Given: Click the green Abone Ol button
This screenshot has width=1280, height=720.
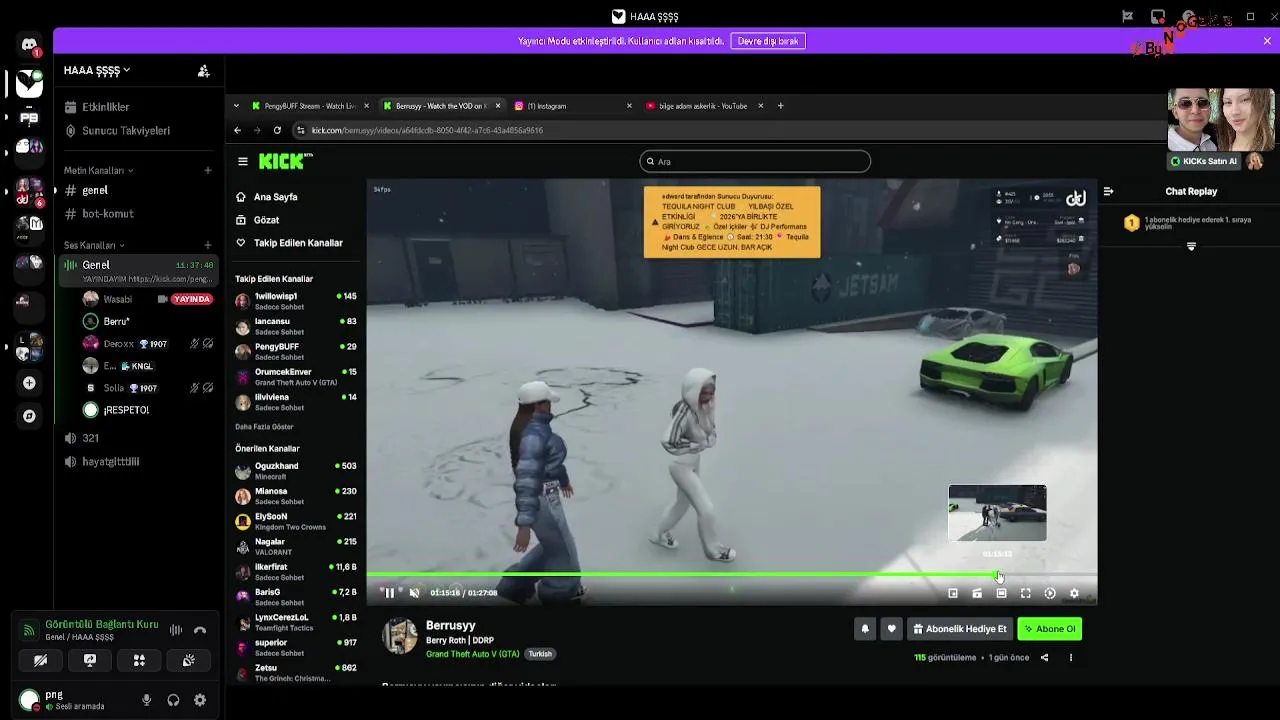Looking at the screenshot, I should coord(1050,629).
